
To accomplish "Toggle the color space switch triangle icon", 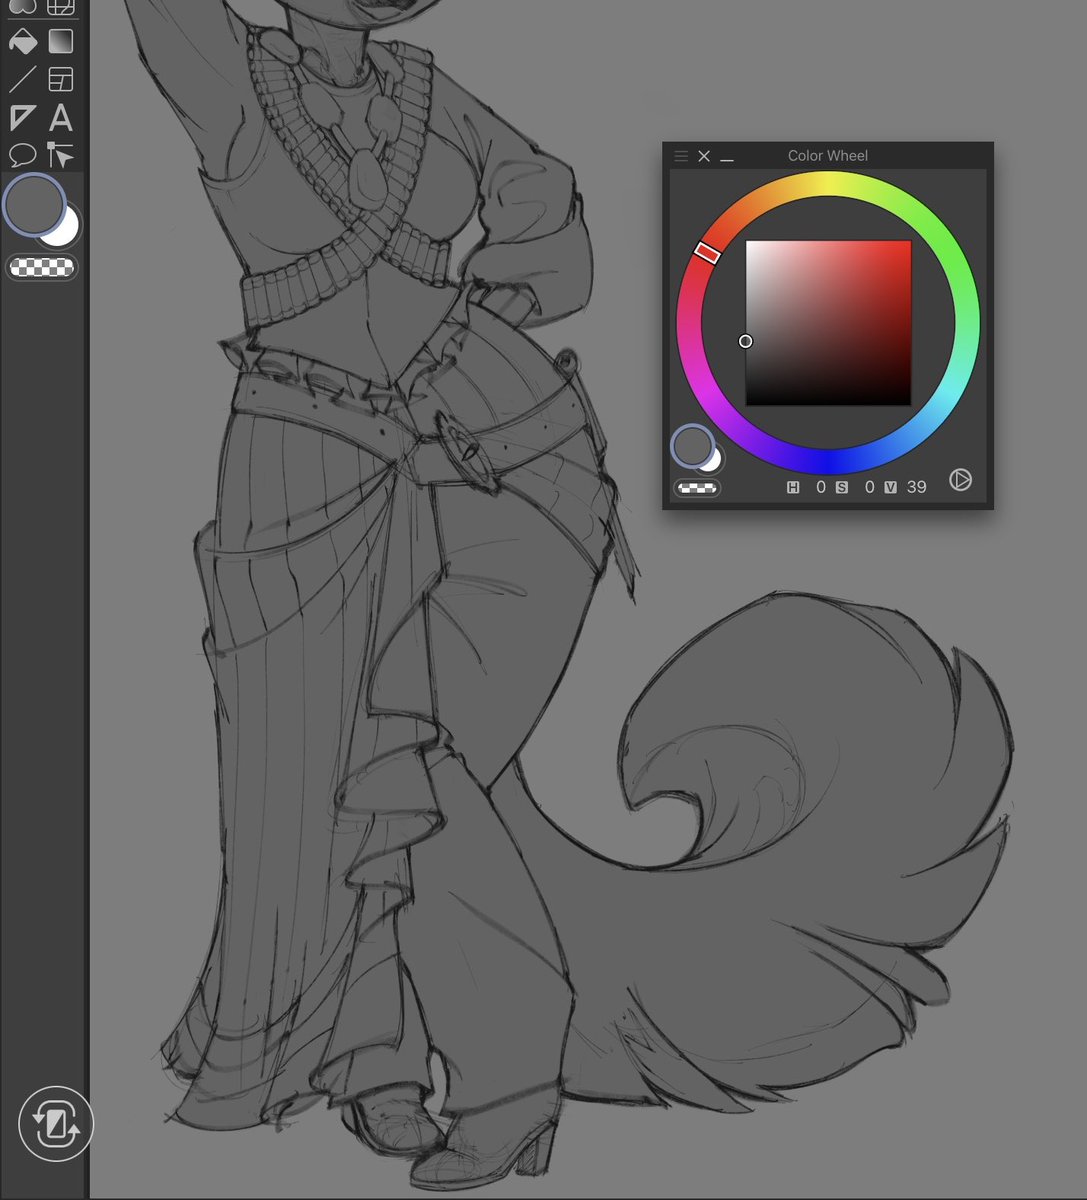I will 960,480.
